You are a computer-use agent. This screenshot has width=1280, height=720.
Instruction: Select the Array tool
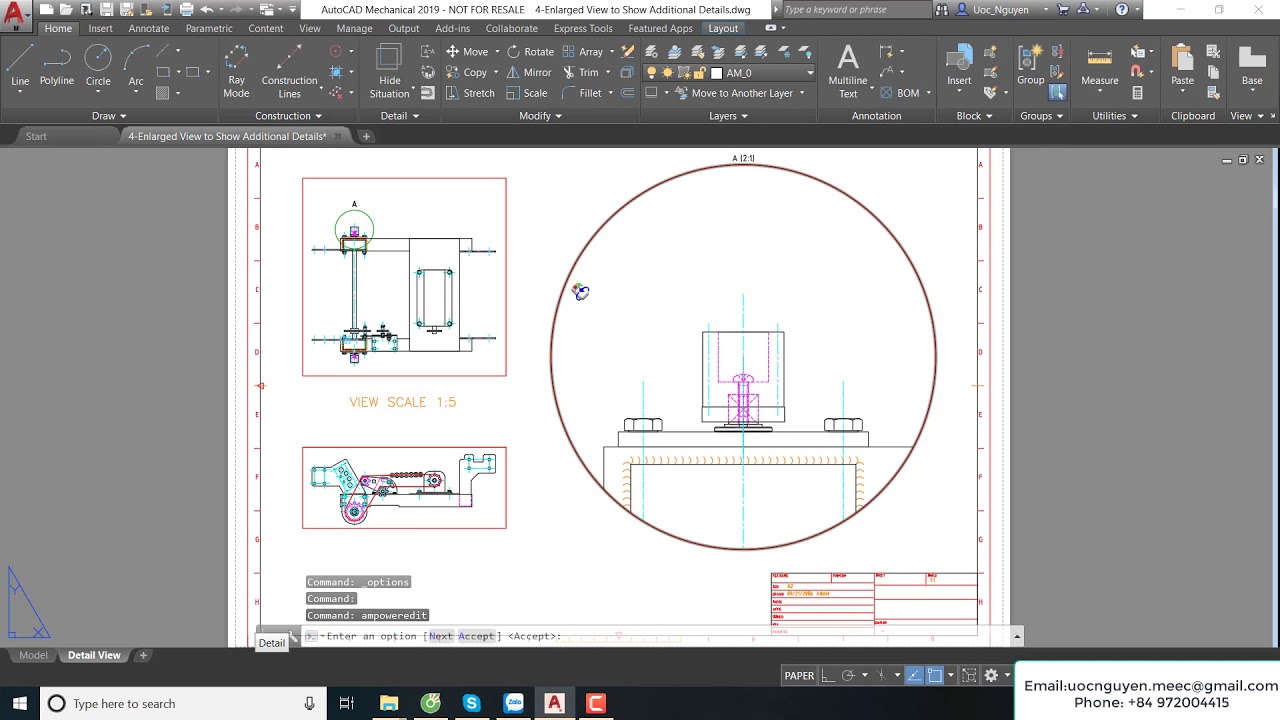click(x=583, y=51)
